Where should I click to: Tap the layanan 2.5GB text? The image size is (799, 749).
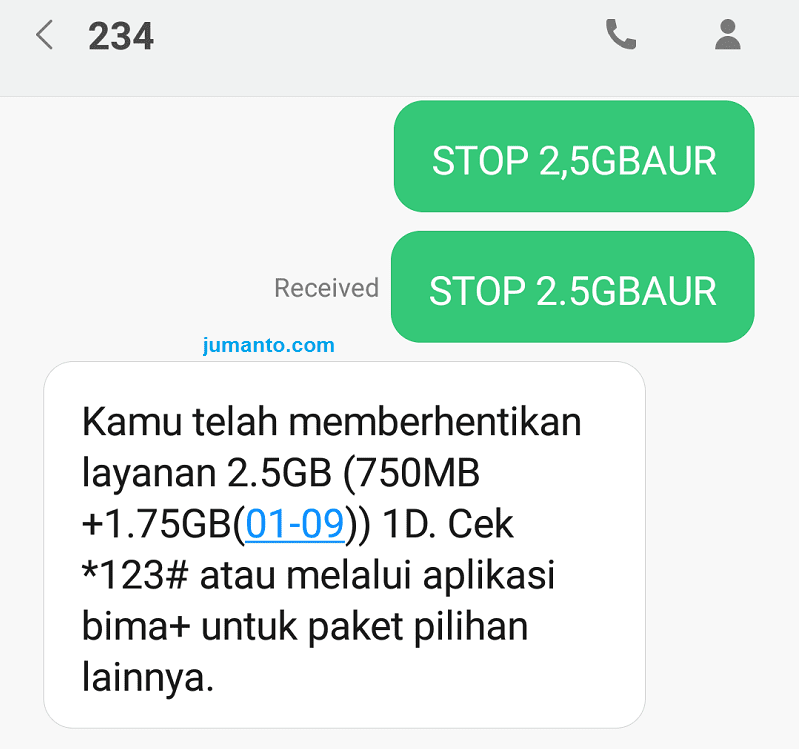pos(207,474)
